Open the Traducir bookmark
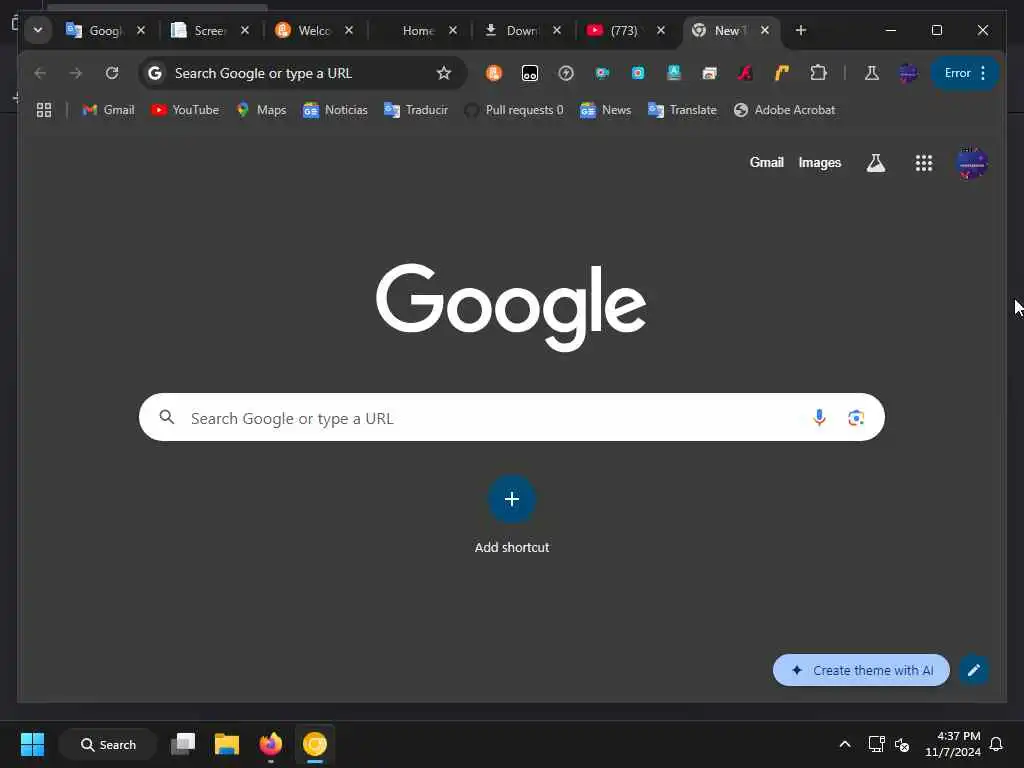The width and height of the screenshot is (1024, 768). coord(416,110)
